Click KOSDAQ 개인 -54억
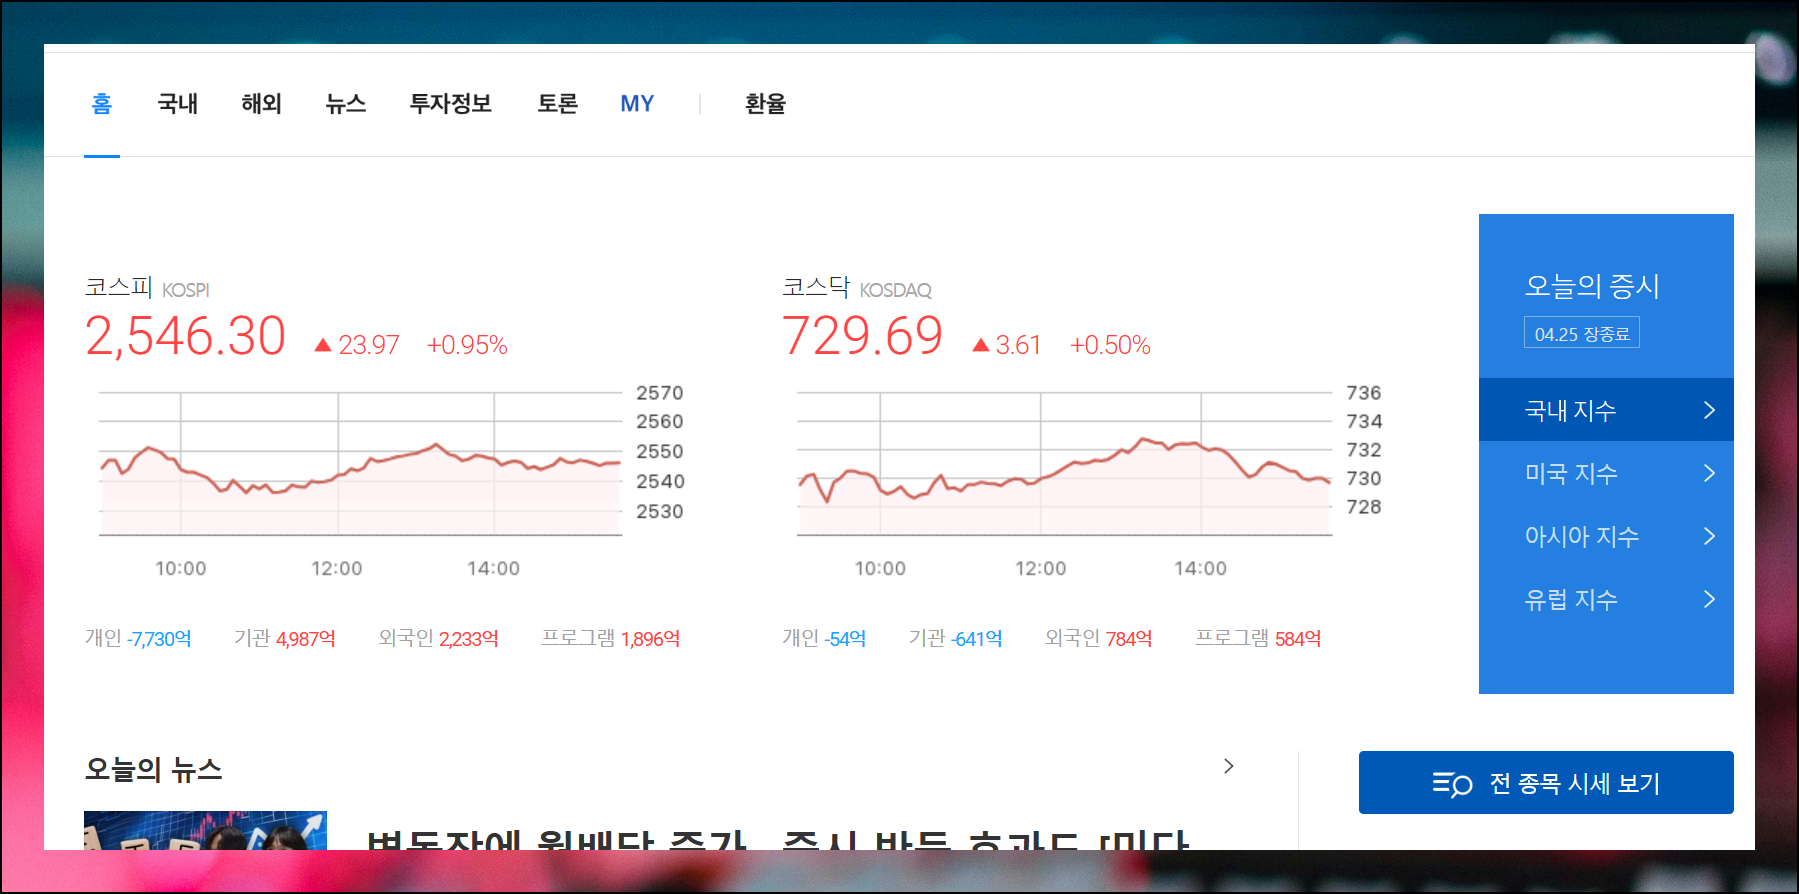 point(824,638)
